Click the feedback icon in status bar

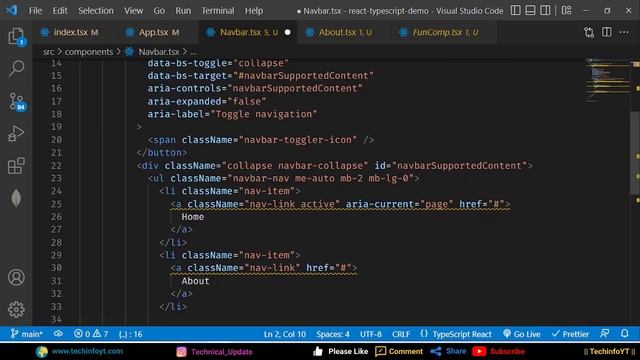pos(605,334)
